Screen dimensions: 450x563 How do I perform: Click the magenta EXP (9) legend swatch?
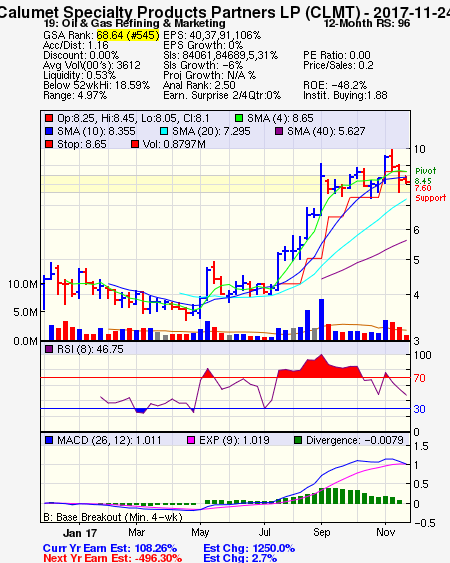point(191,440)
